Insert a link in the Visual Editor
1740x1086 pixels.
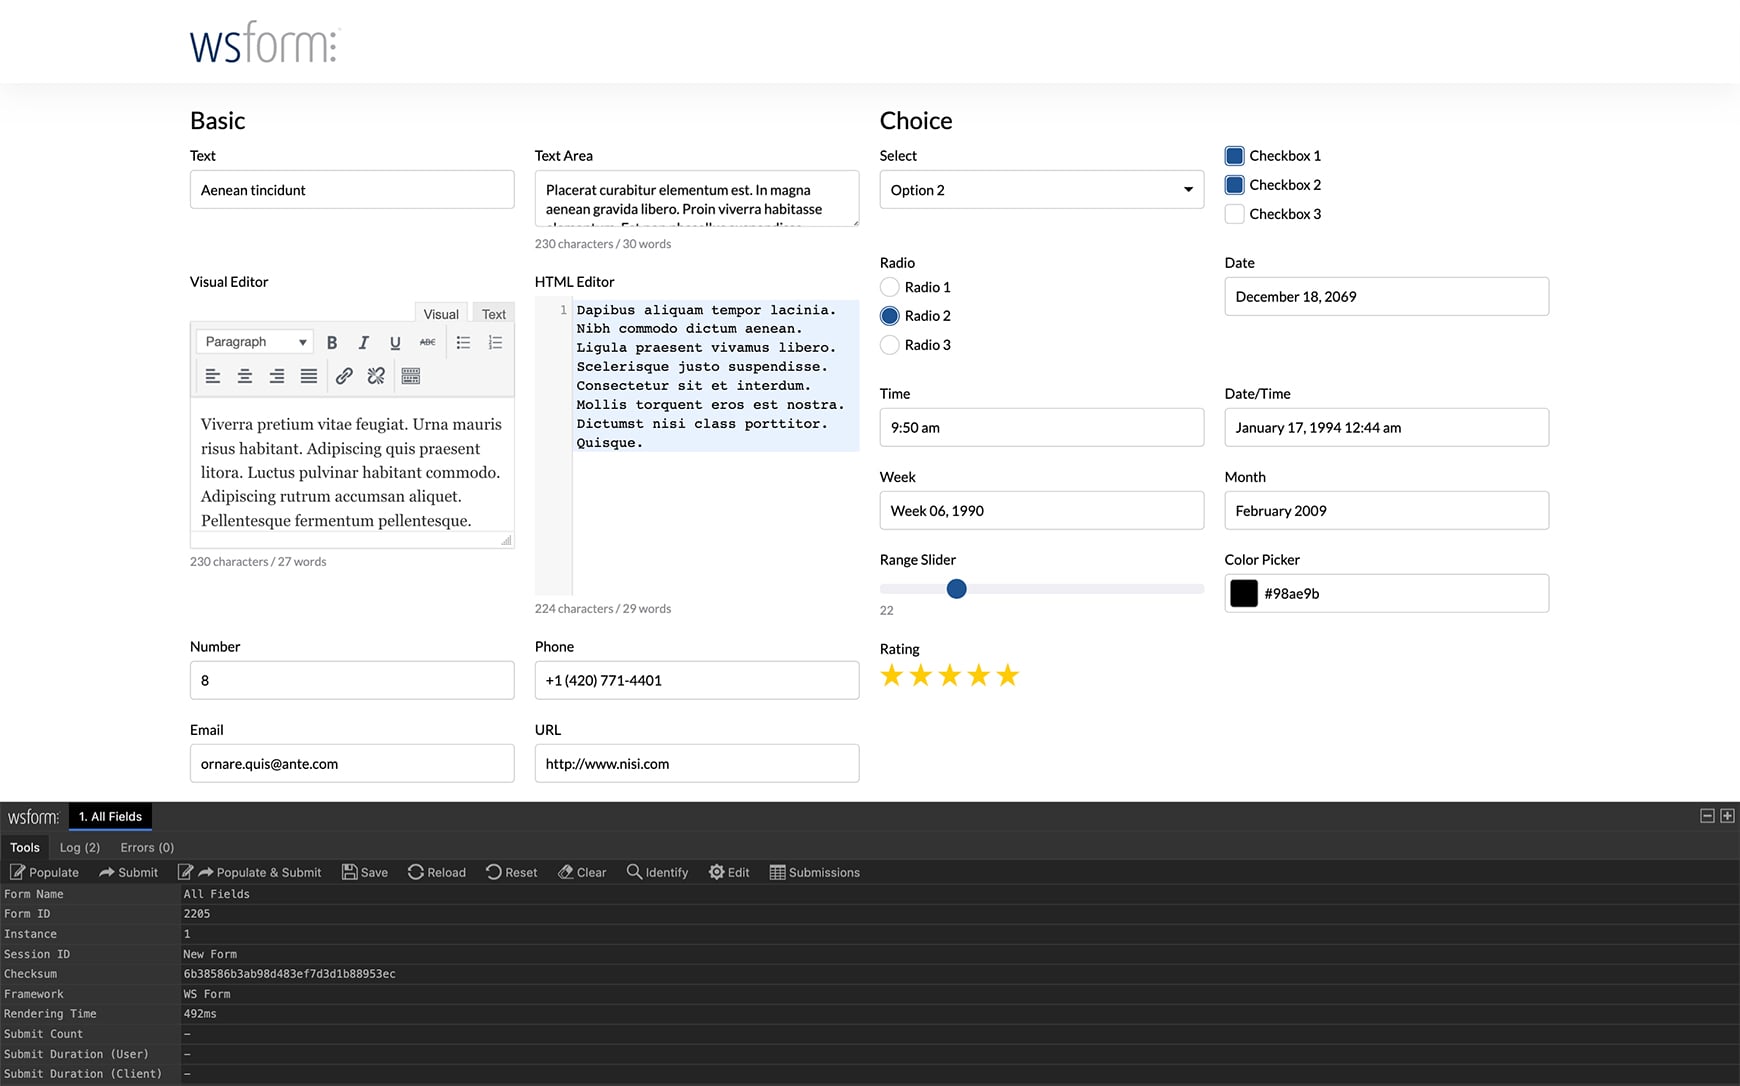click(344, 376)
